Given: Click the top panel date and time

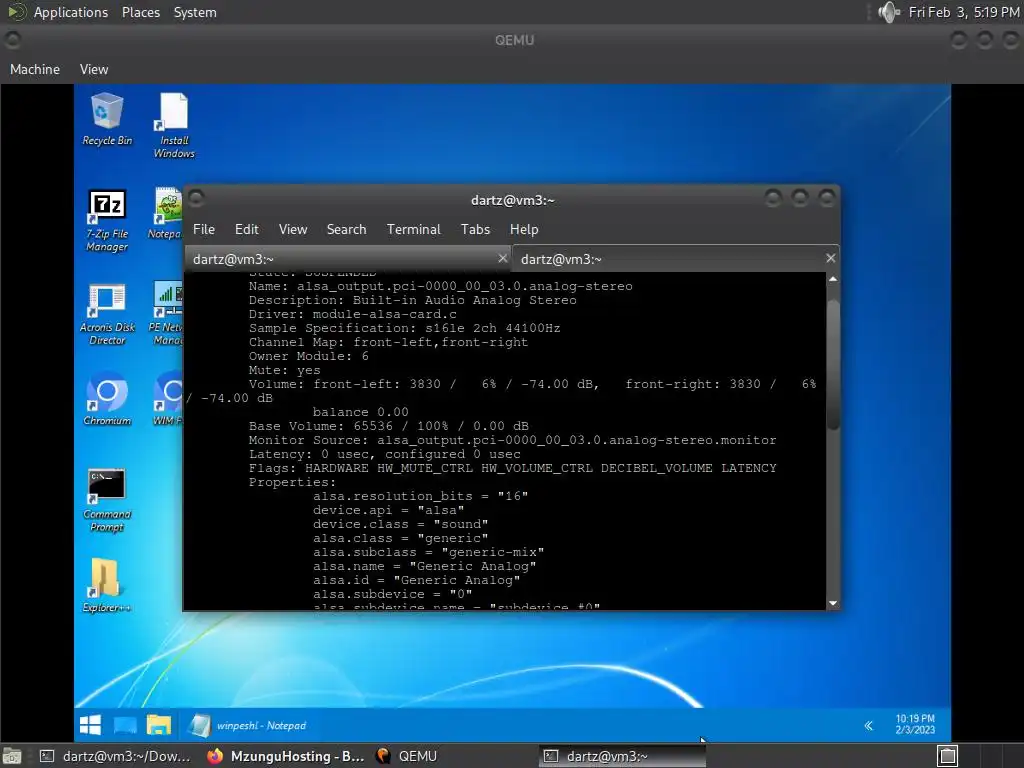Looking at the screenshot, I should pos(964,12).
